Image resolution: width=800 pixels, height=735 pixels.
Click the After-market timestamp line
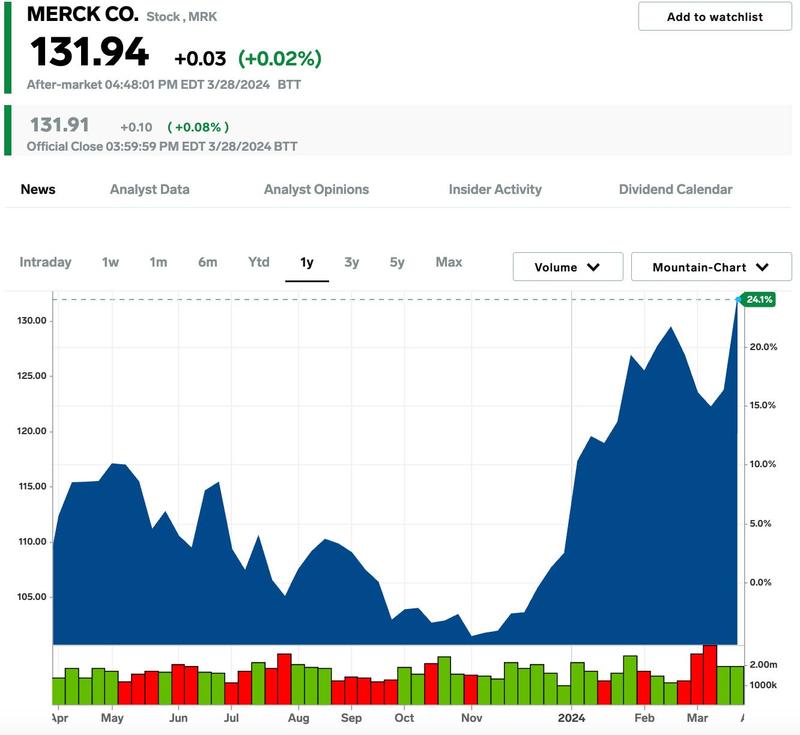pos(164,85)
